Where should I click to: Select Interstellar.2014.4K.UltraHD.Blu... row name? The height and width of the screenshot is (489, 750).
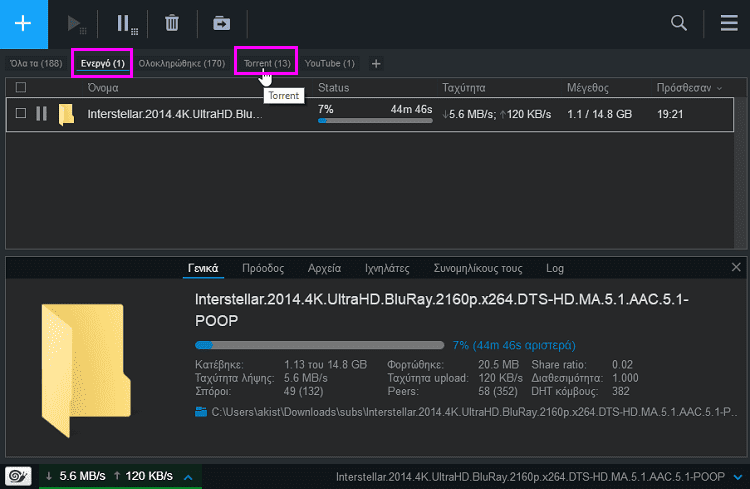[175, 114]
